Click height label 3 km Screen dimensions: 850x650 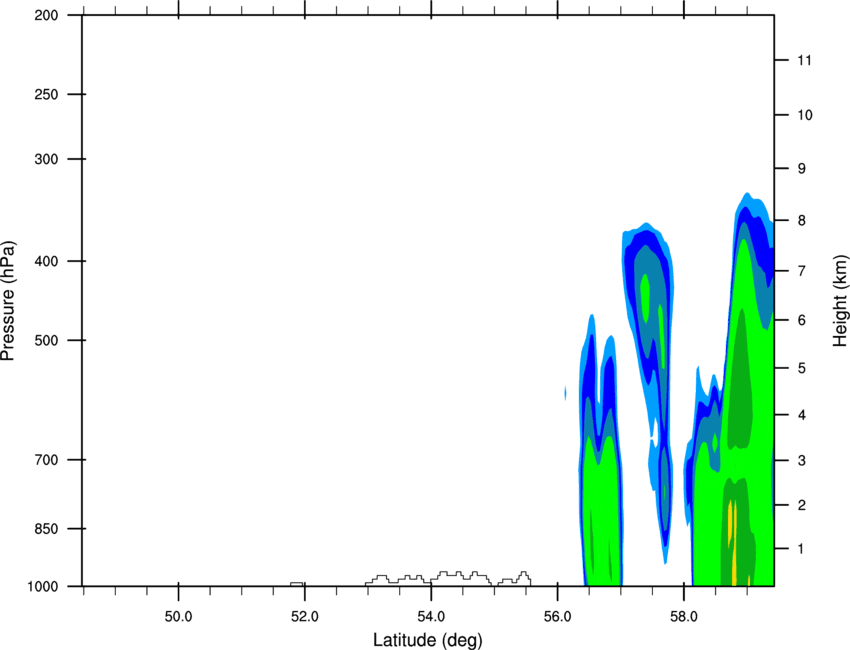pyautogui.click(x=802, y=461)
